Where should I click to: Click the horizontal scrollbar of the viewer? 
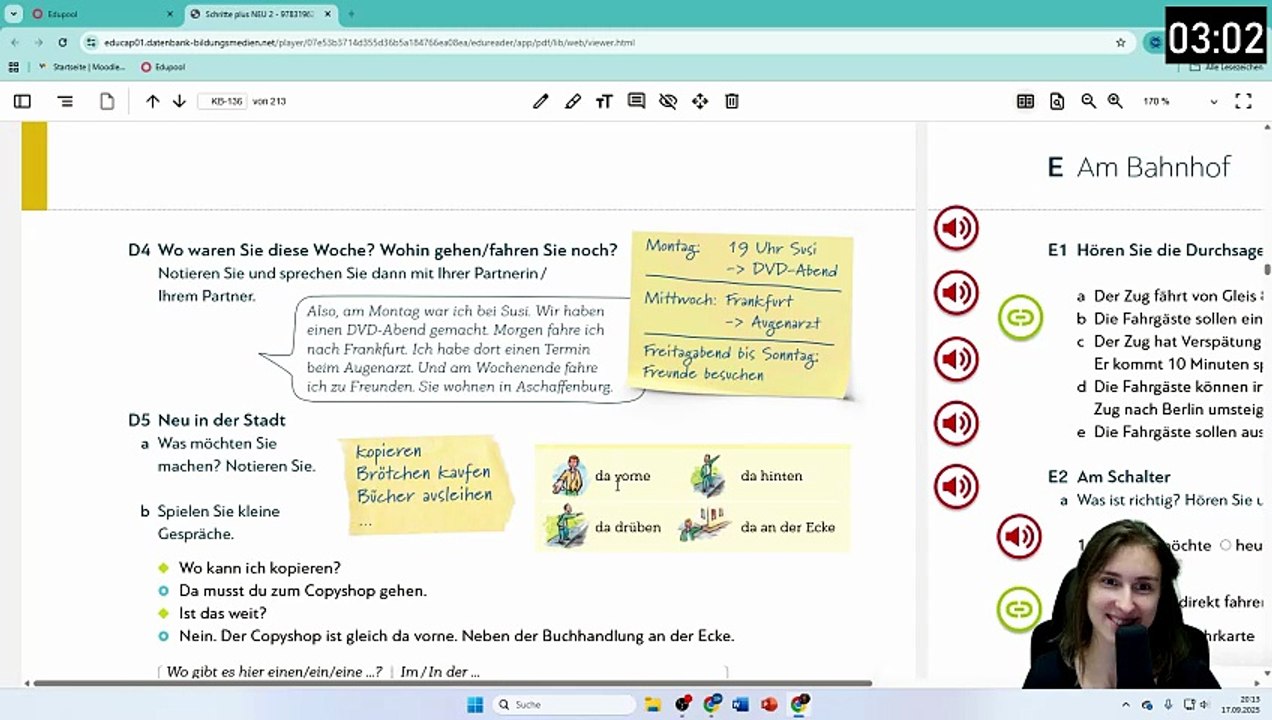452,683
